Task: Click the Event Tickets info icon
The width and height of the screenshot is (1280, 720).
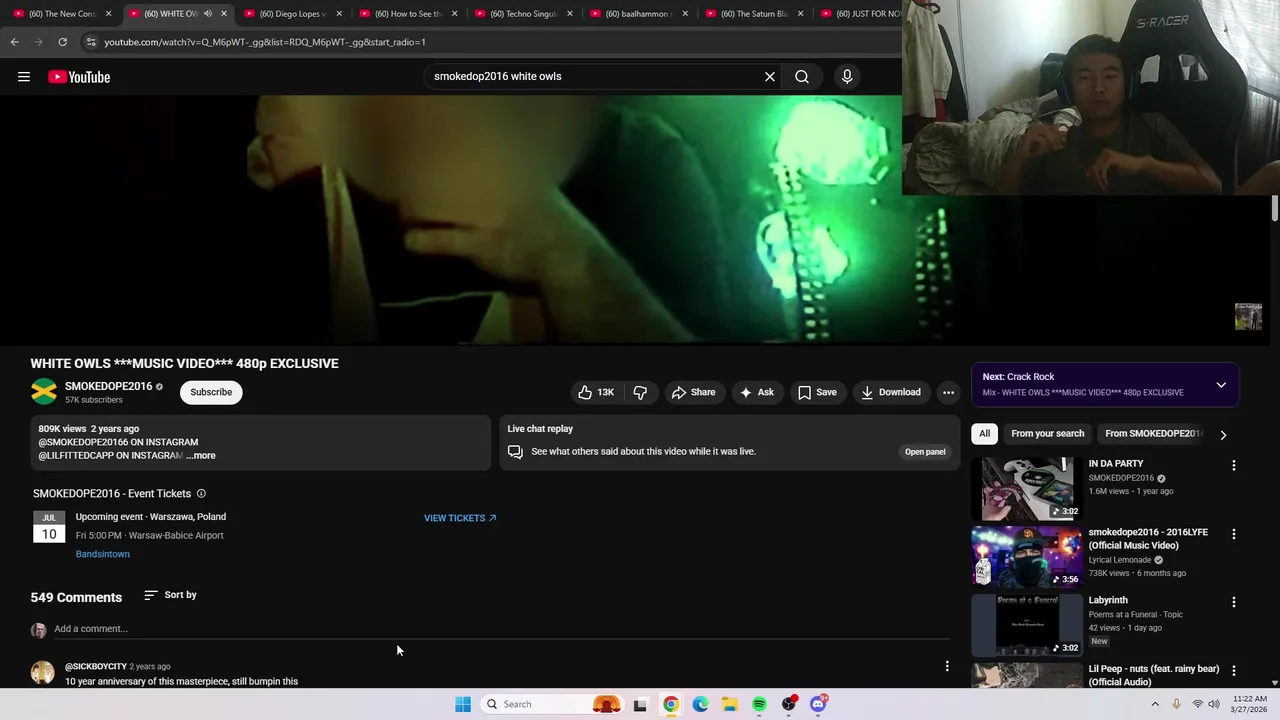Action: coord(201,494)
